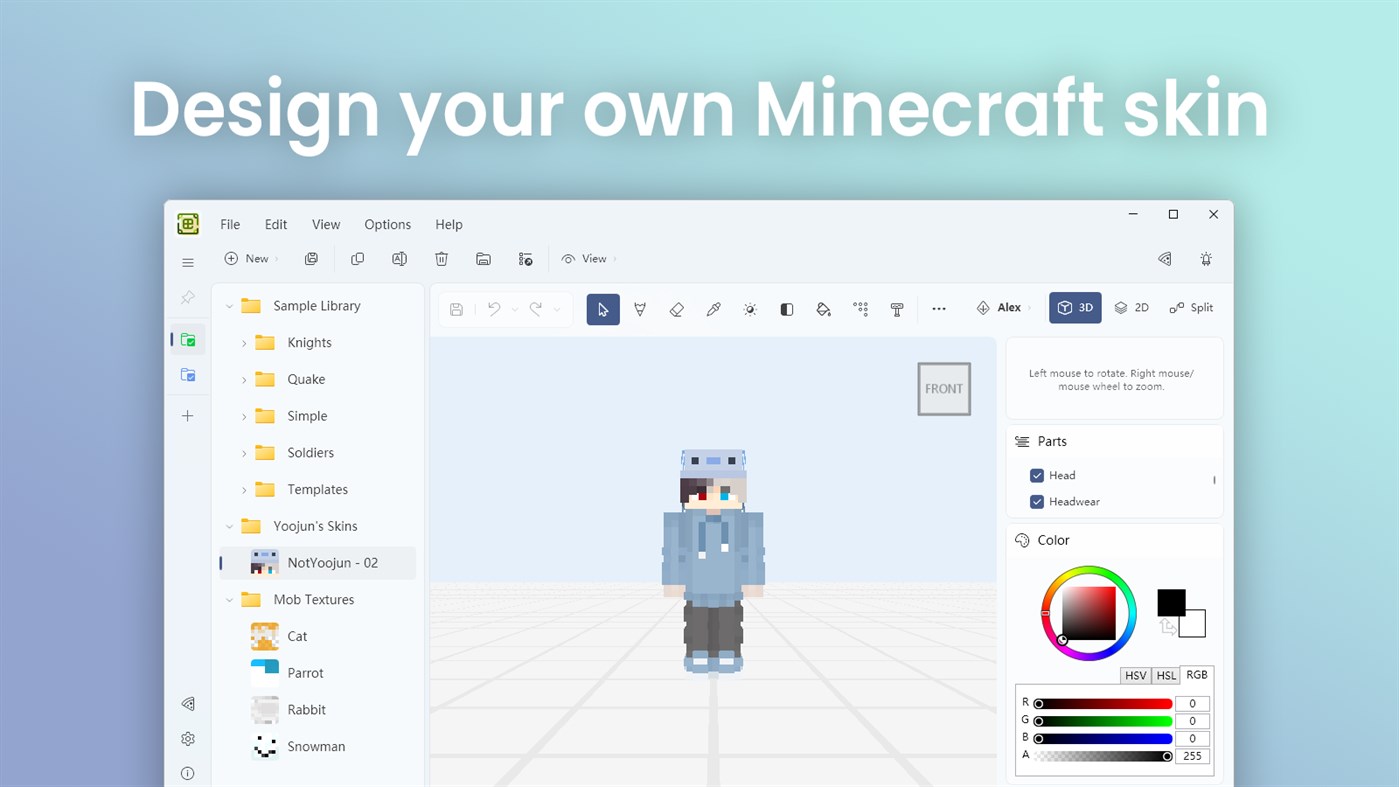Click the alpha A channel slider

pos(1103,757)
